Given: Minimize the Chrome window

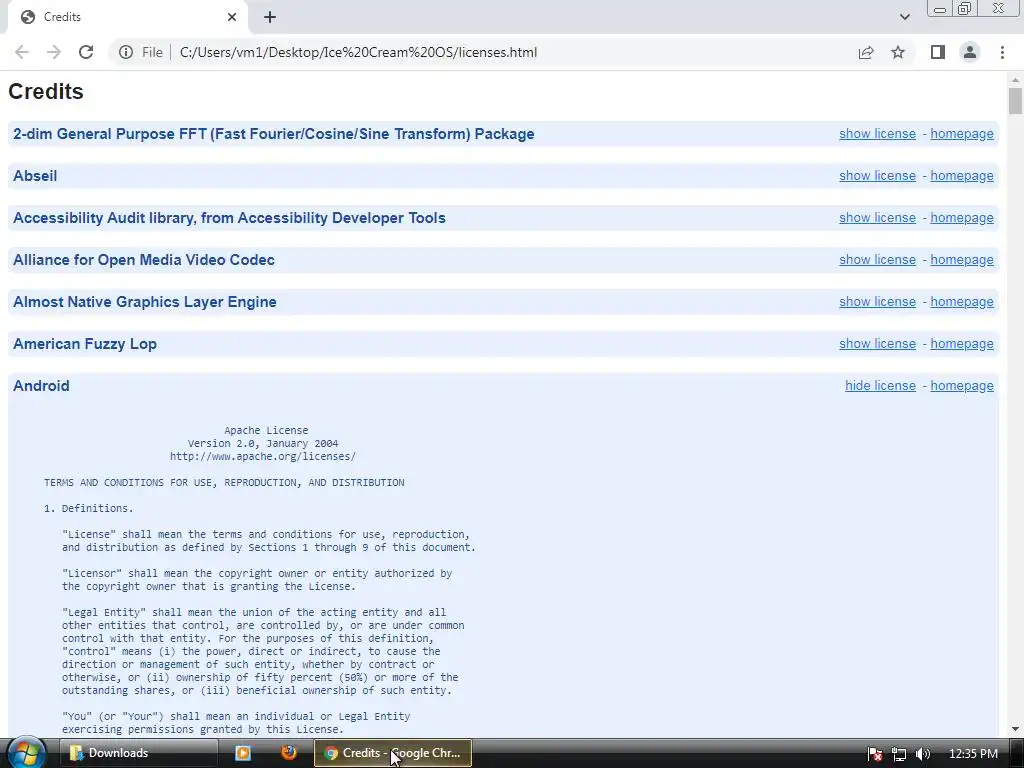Looking at the screenshot, I should coord(940,9).
